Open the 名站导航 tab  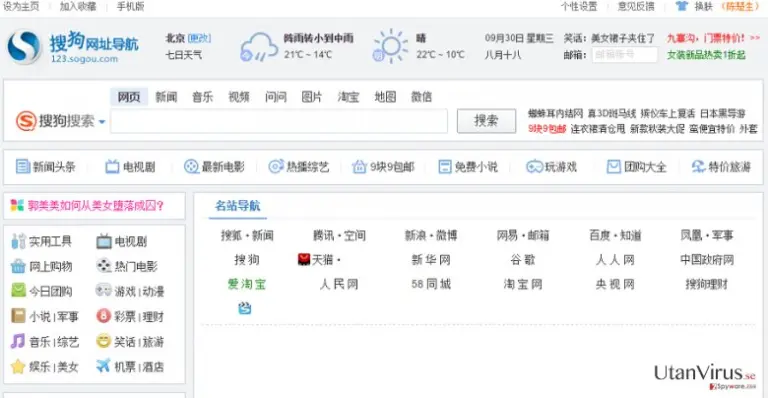238,206
